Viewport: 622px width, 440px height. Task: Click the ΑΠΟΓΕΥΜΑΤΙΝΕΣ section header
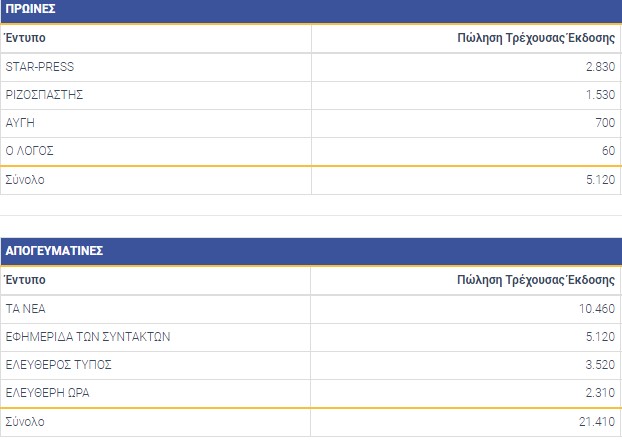tap(54, 250)
